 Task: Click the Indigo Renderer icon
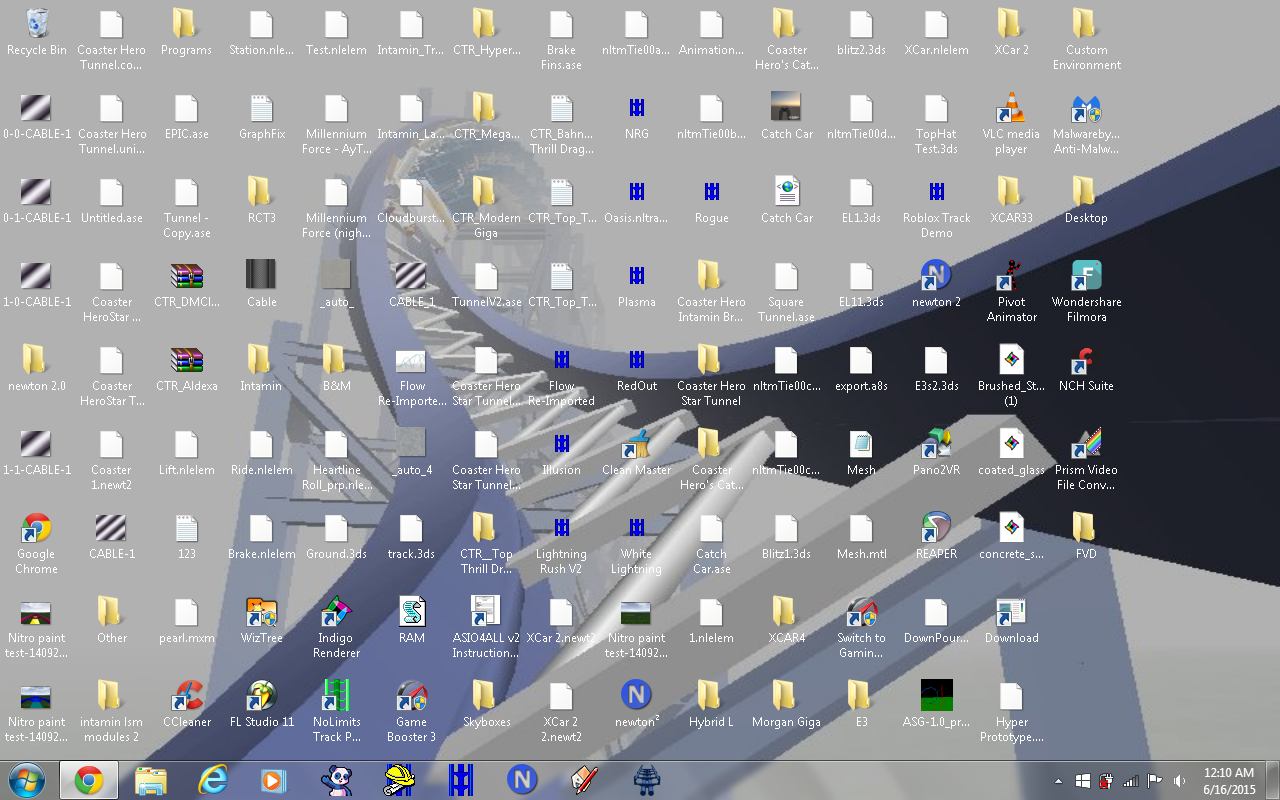click(x=336, y=612)
